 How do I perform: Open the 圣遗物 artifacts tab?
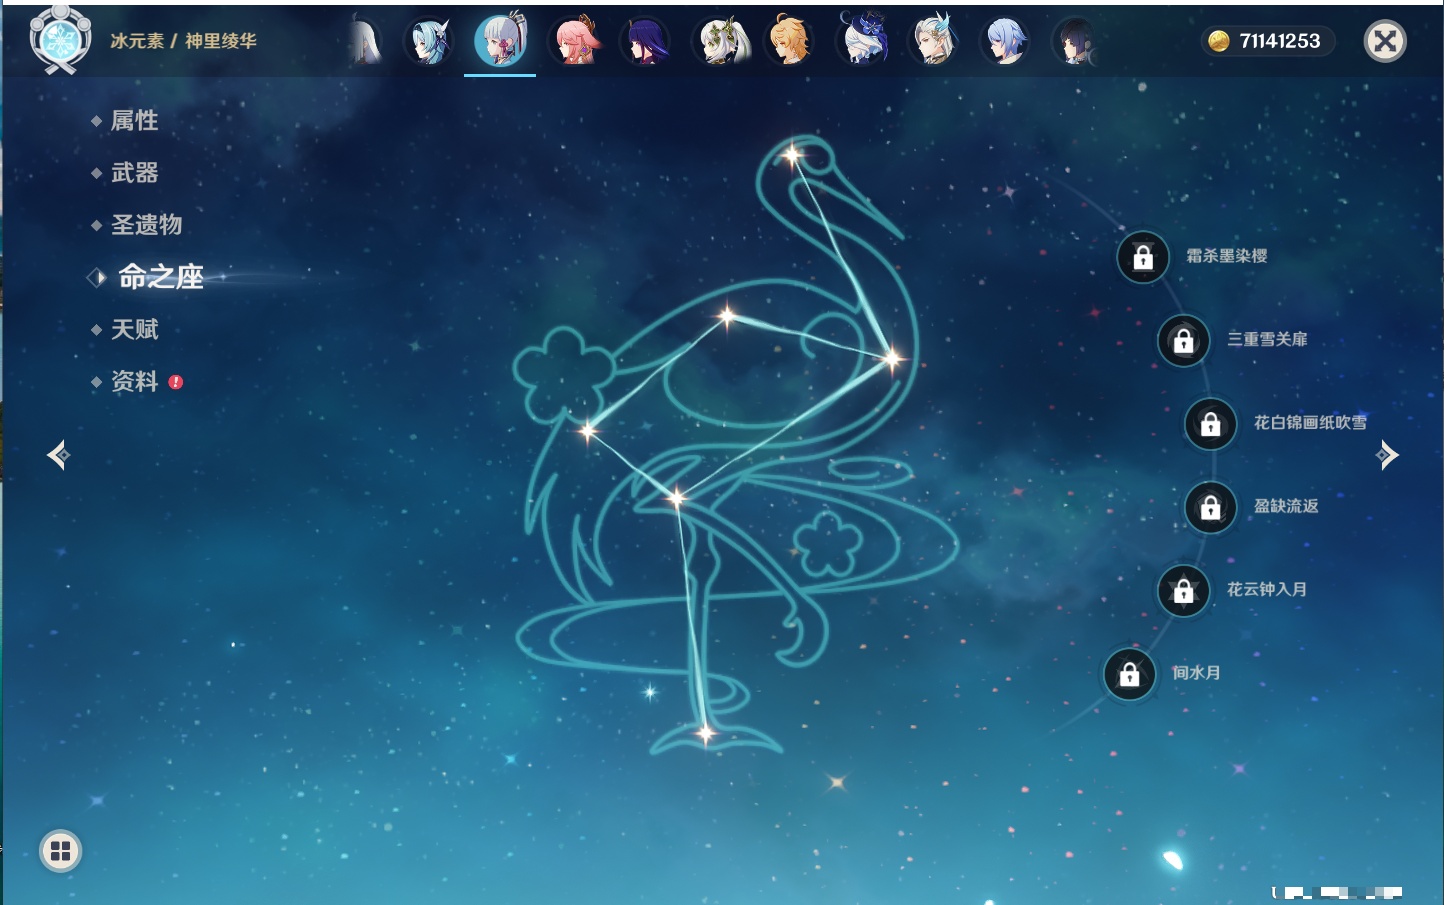click(x=146, y=225)
